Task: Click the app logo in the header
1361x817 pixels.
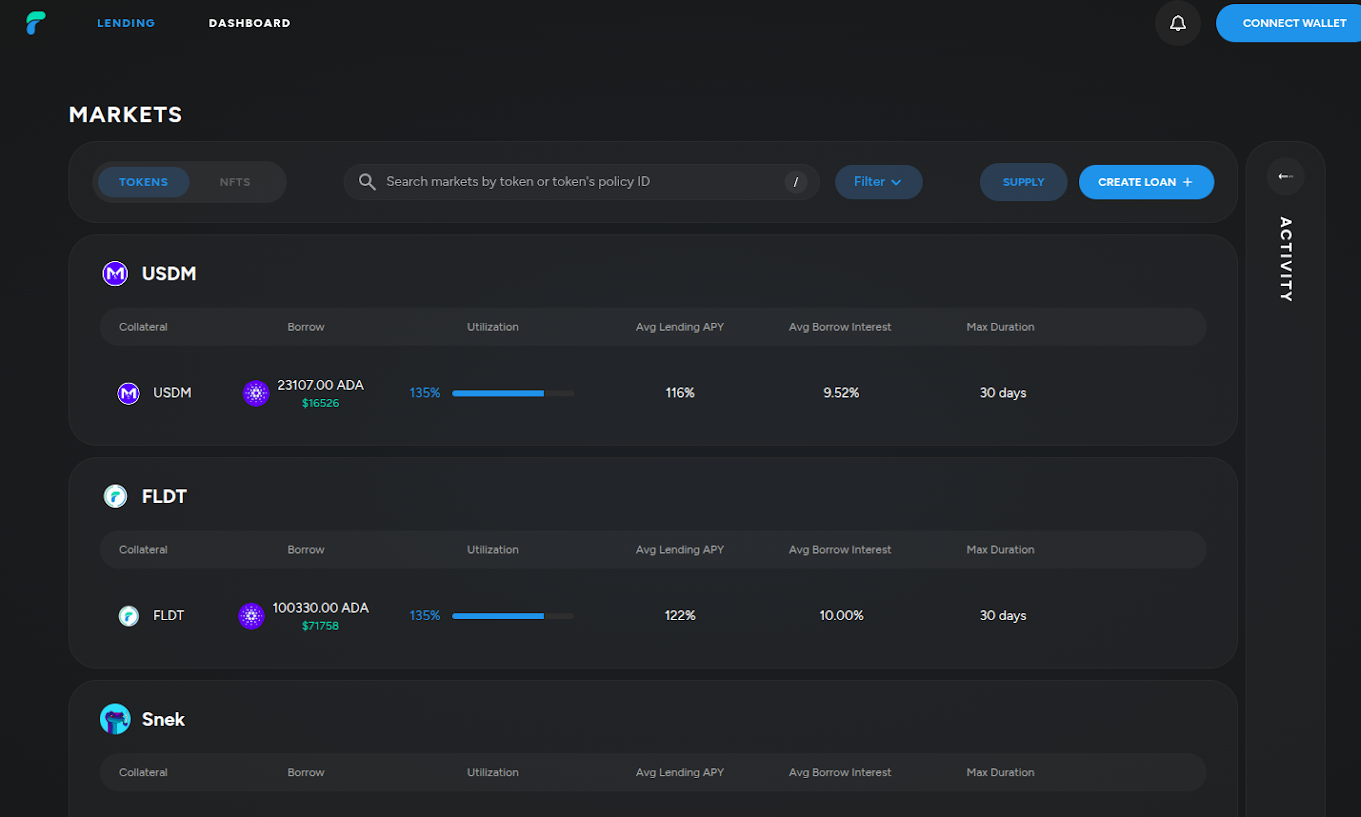Action: click(36, 23)
